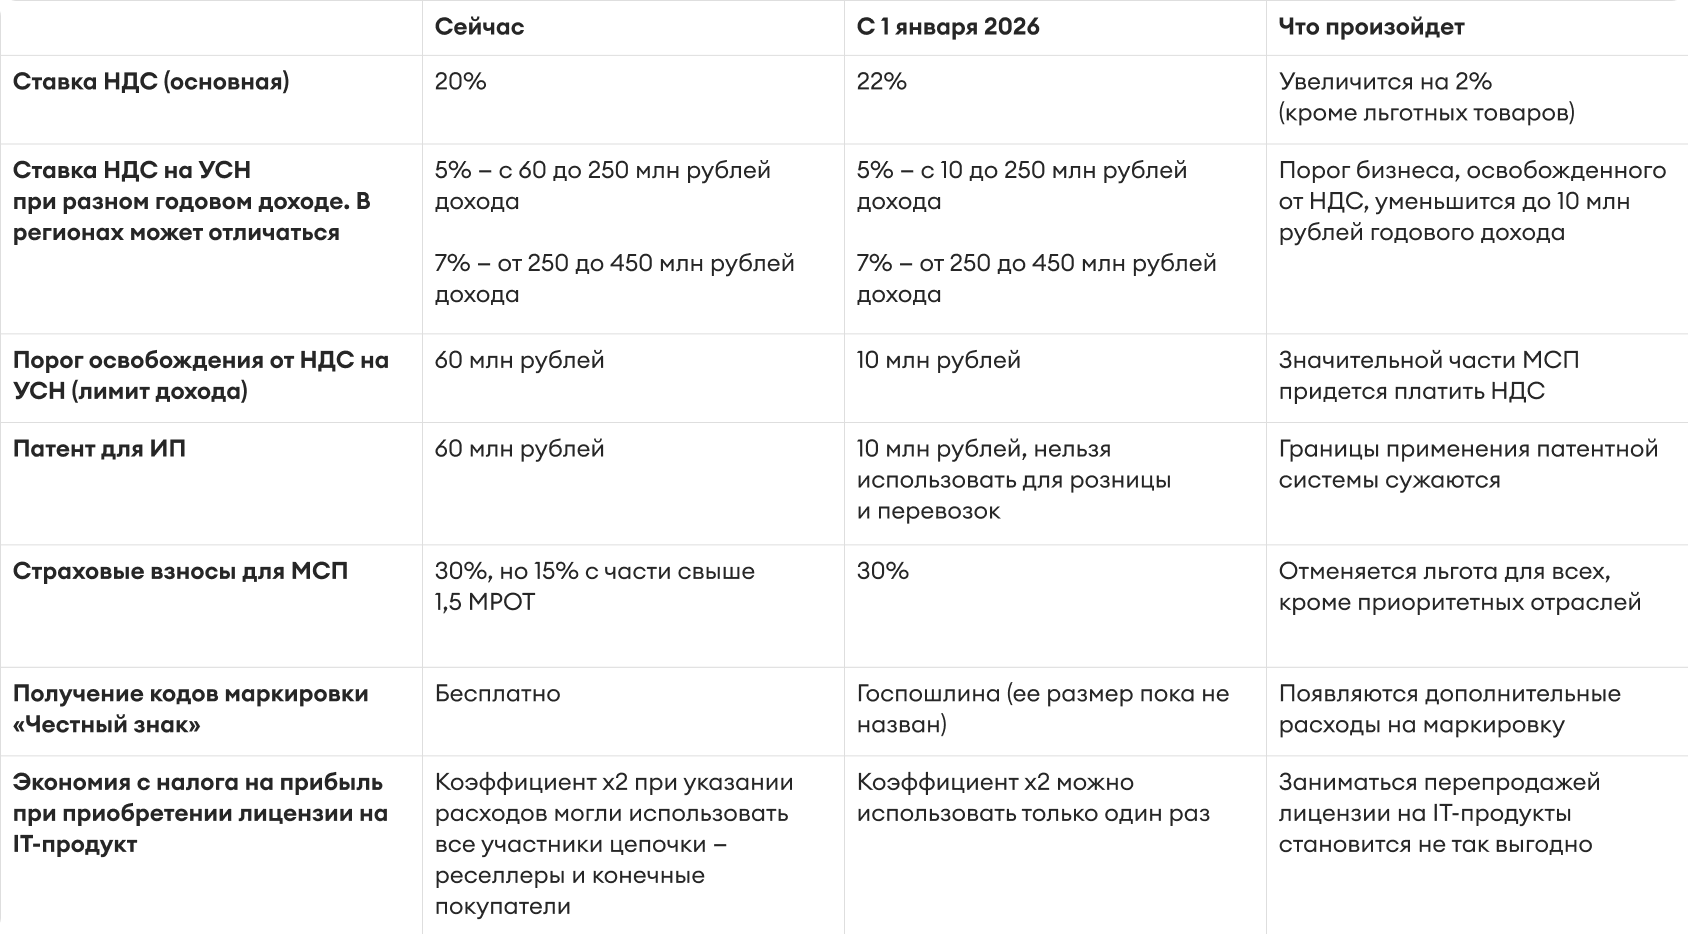The width and height of the screenshot is (1688, 934).
Task: Click the "22%" new VAT rate cell
Action: [x=881, y=81]
